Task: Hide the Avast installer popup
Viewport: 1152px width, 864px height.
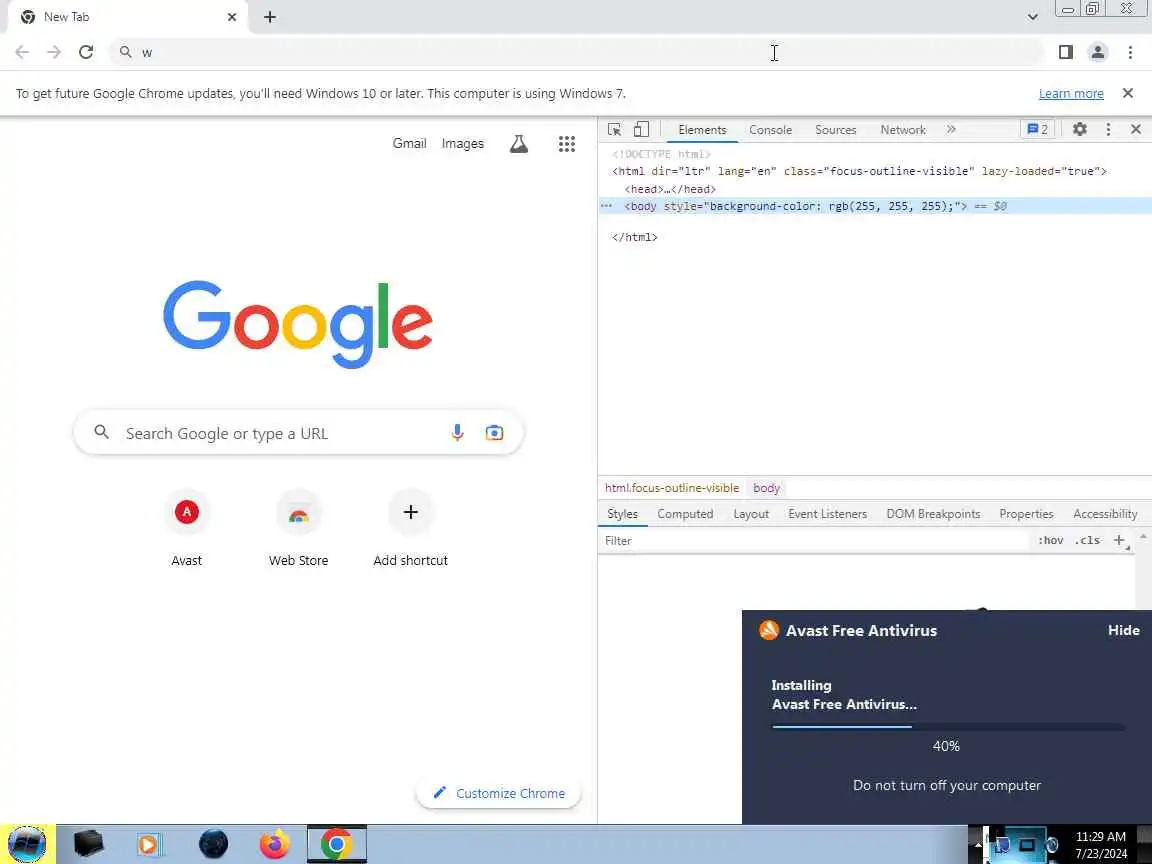Action: point(1123,630)
